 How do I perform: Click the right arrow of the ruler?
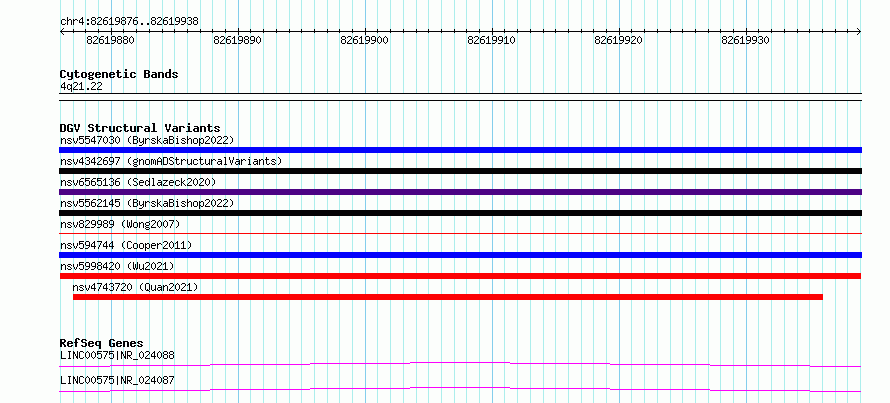pos(859,32)
